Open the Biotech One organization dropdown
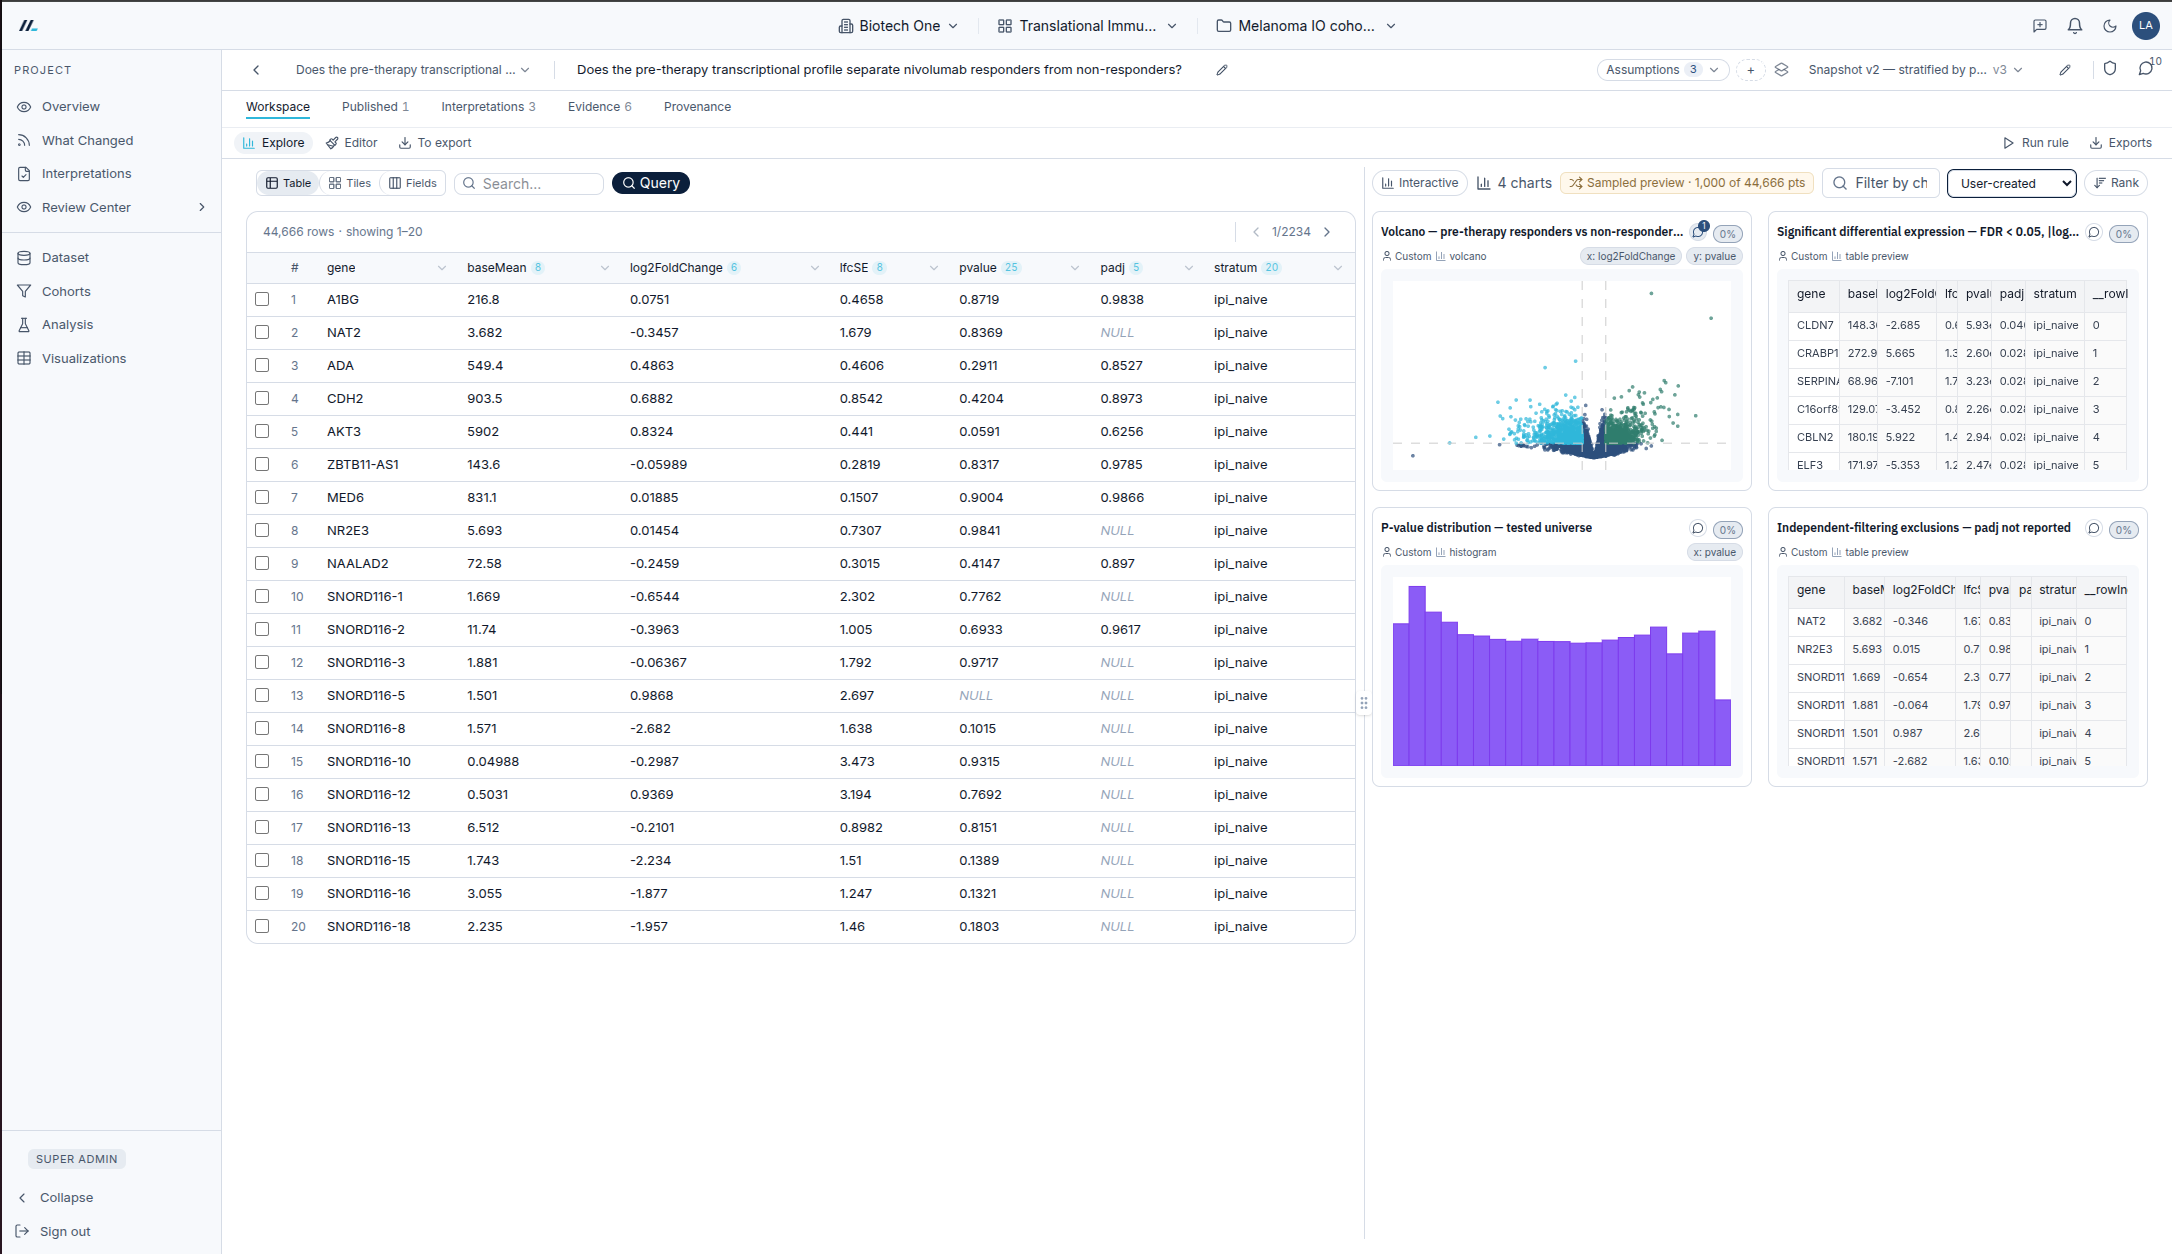 pyautogui.click(x=898, y=26)
